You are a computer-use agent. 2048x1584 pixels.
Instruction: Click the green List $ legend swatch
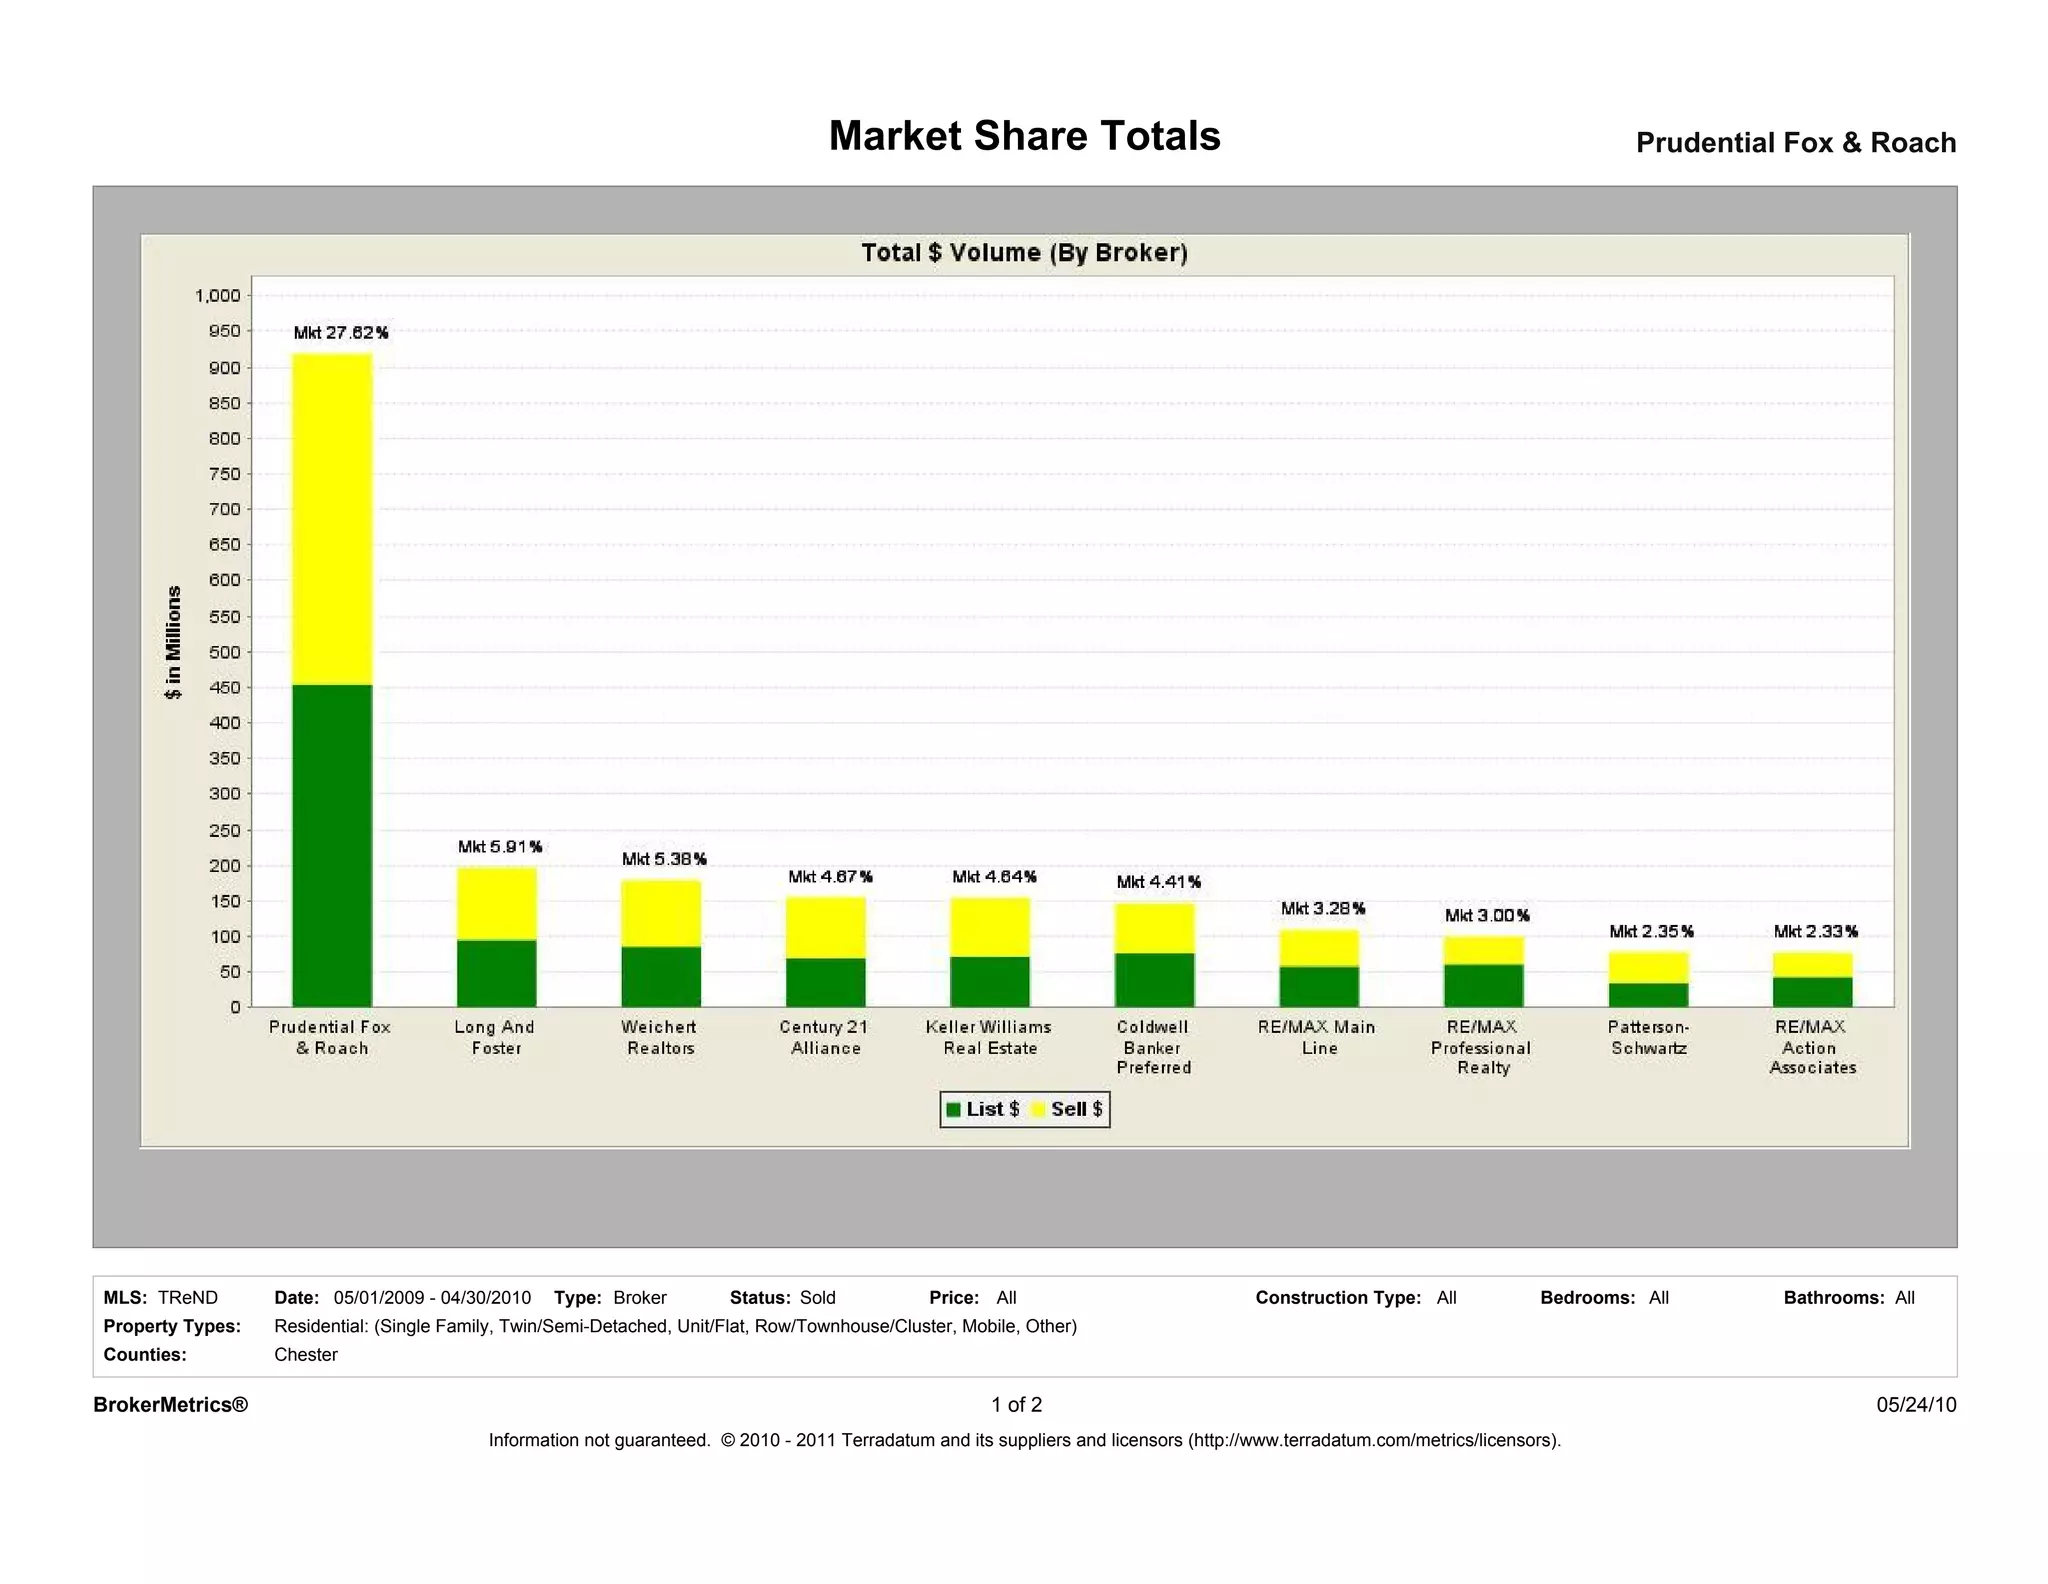point(953,1109)
